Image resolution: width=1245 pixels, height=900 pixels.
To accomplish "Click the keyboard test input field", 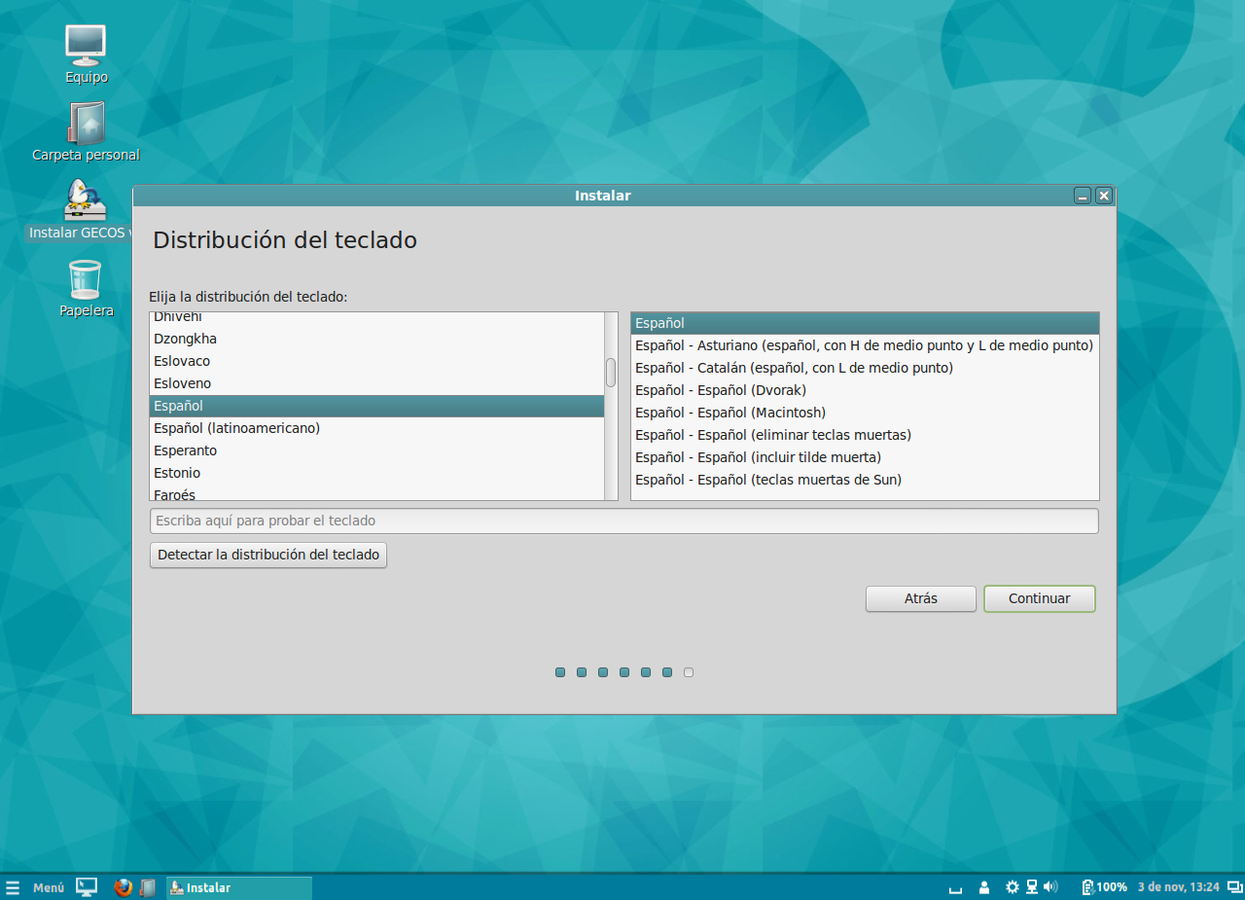I will coord(623,521).
